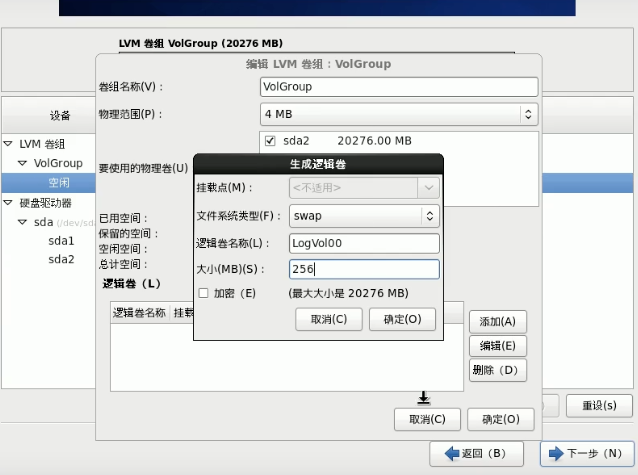Collapse the sda drive tree node
This screenshot has width=638, height=475.
coord(22,222)
